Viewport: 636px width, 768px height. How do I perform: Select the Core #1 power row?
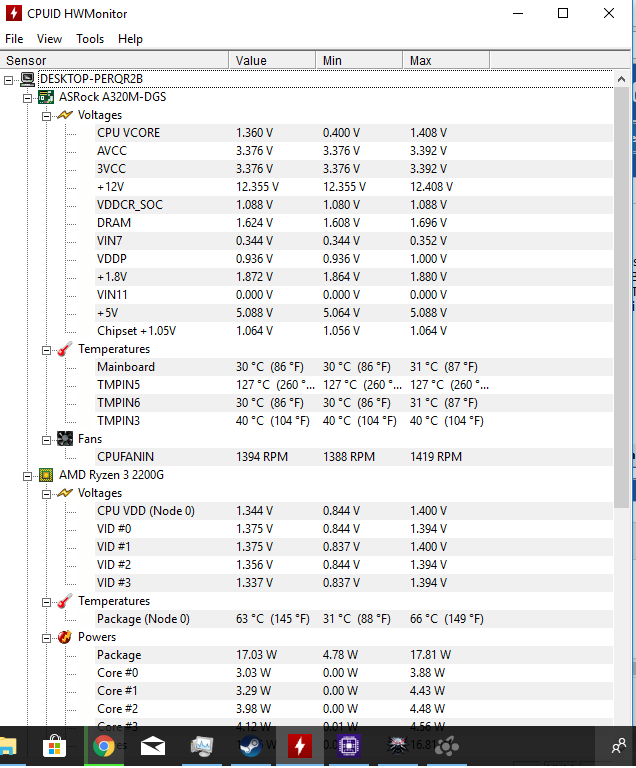tap(353, 691)
